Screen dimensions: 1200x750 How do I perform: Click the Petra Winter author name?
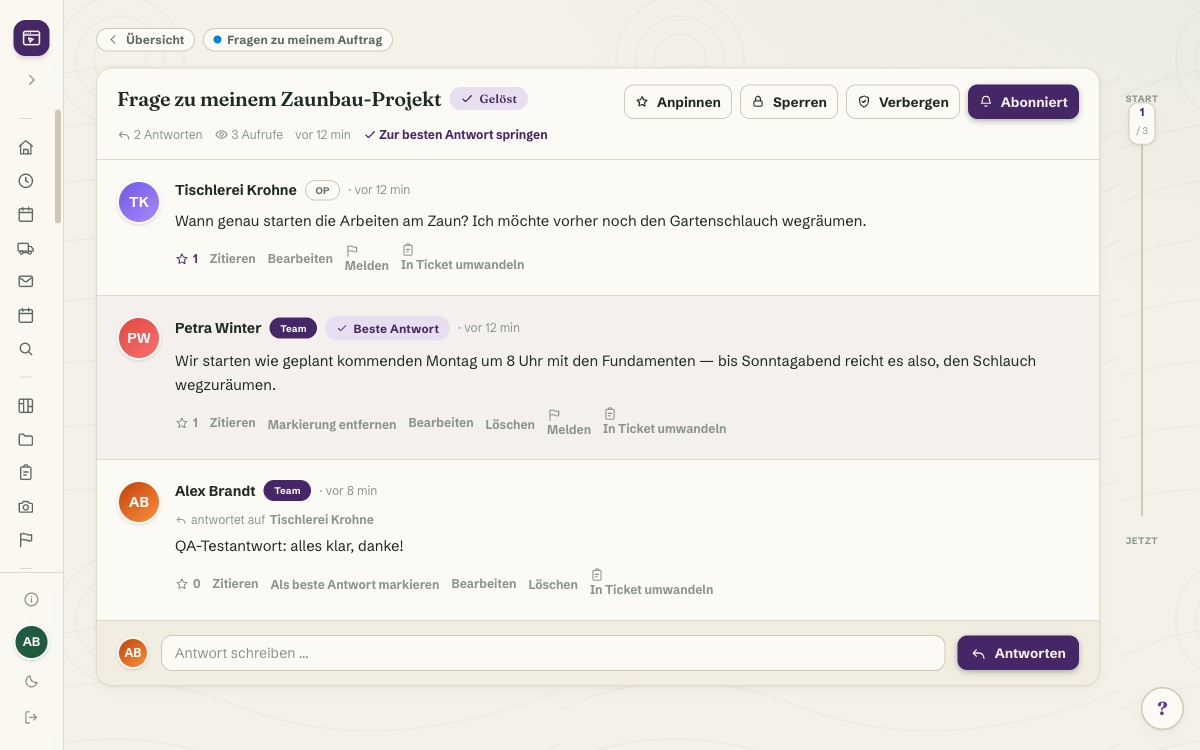click(x=218, y=328)
